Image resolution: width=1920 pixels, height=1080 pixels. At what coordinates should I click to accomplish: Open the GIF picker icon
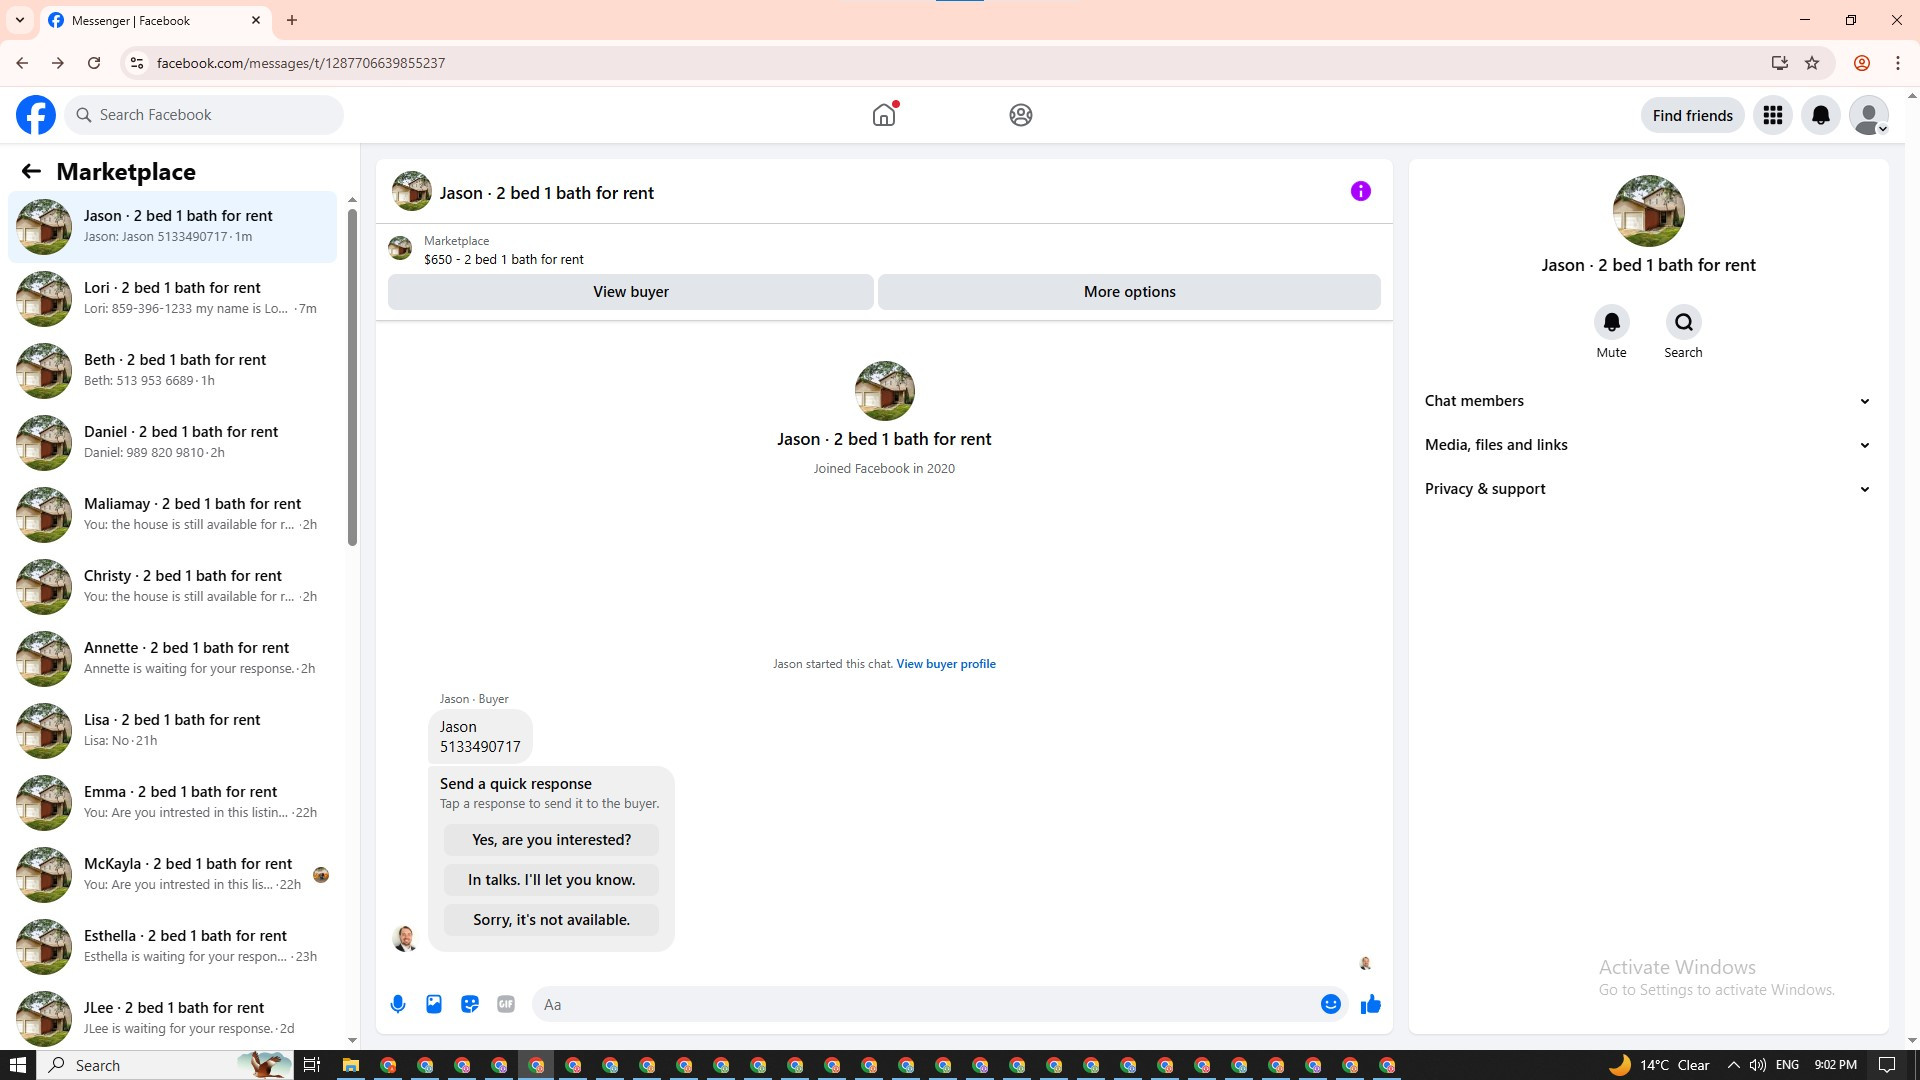[506, 1004]
